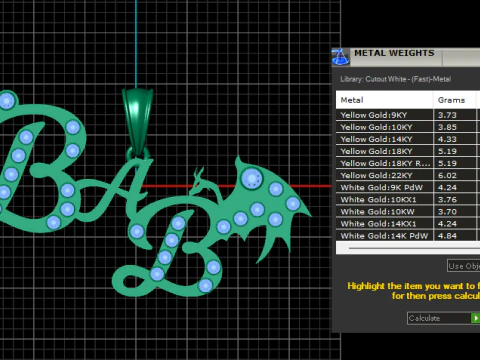Select the White Gold:10KX1 row
The image size is (480, 360).
(408, 200)
